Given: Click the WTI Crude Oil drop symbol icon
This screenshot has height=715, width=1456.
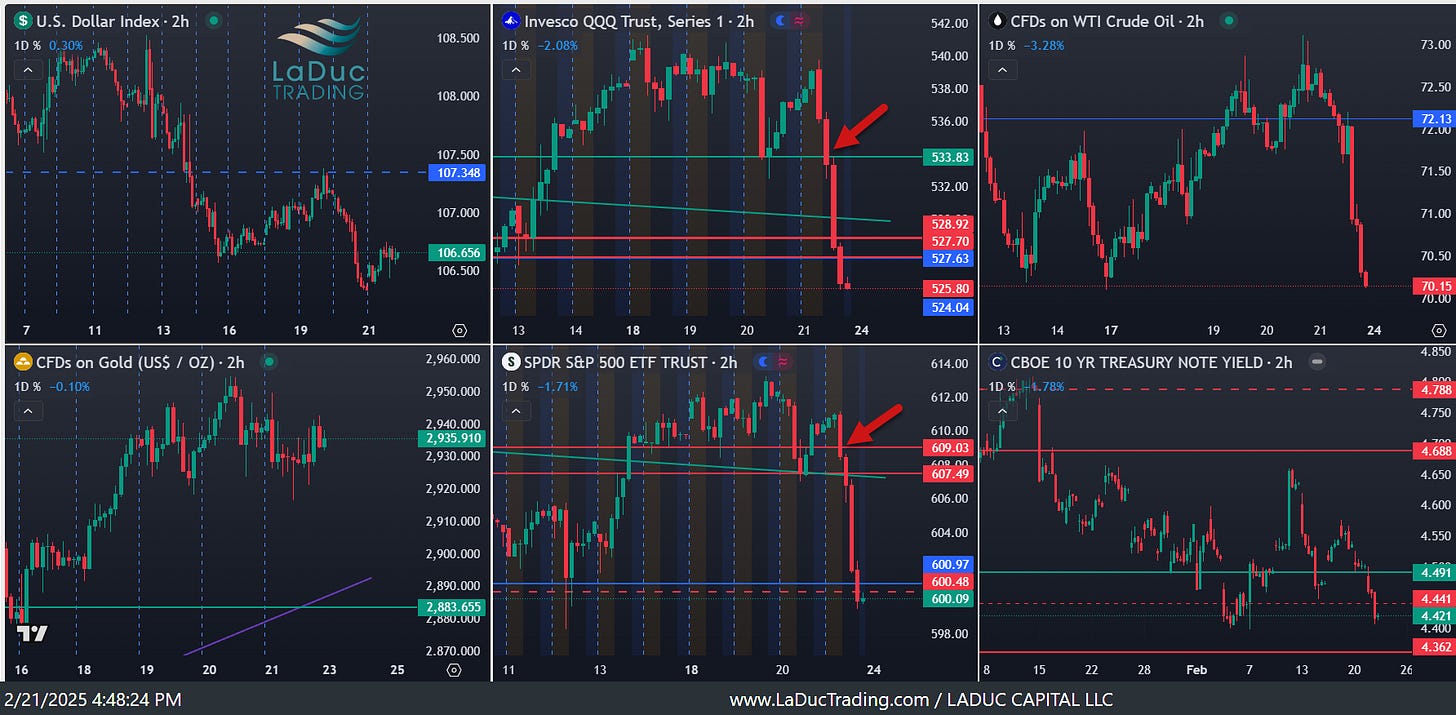Looking at the screenshot, I should tap(997, 20).
